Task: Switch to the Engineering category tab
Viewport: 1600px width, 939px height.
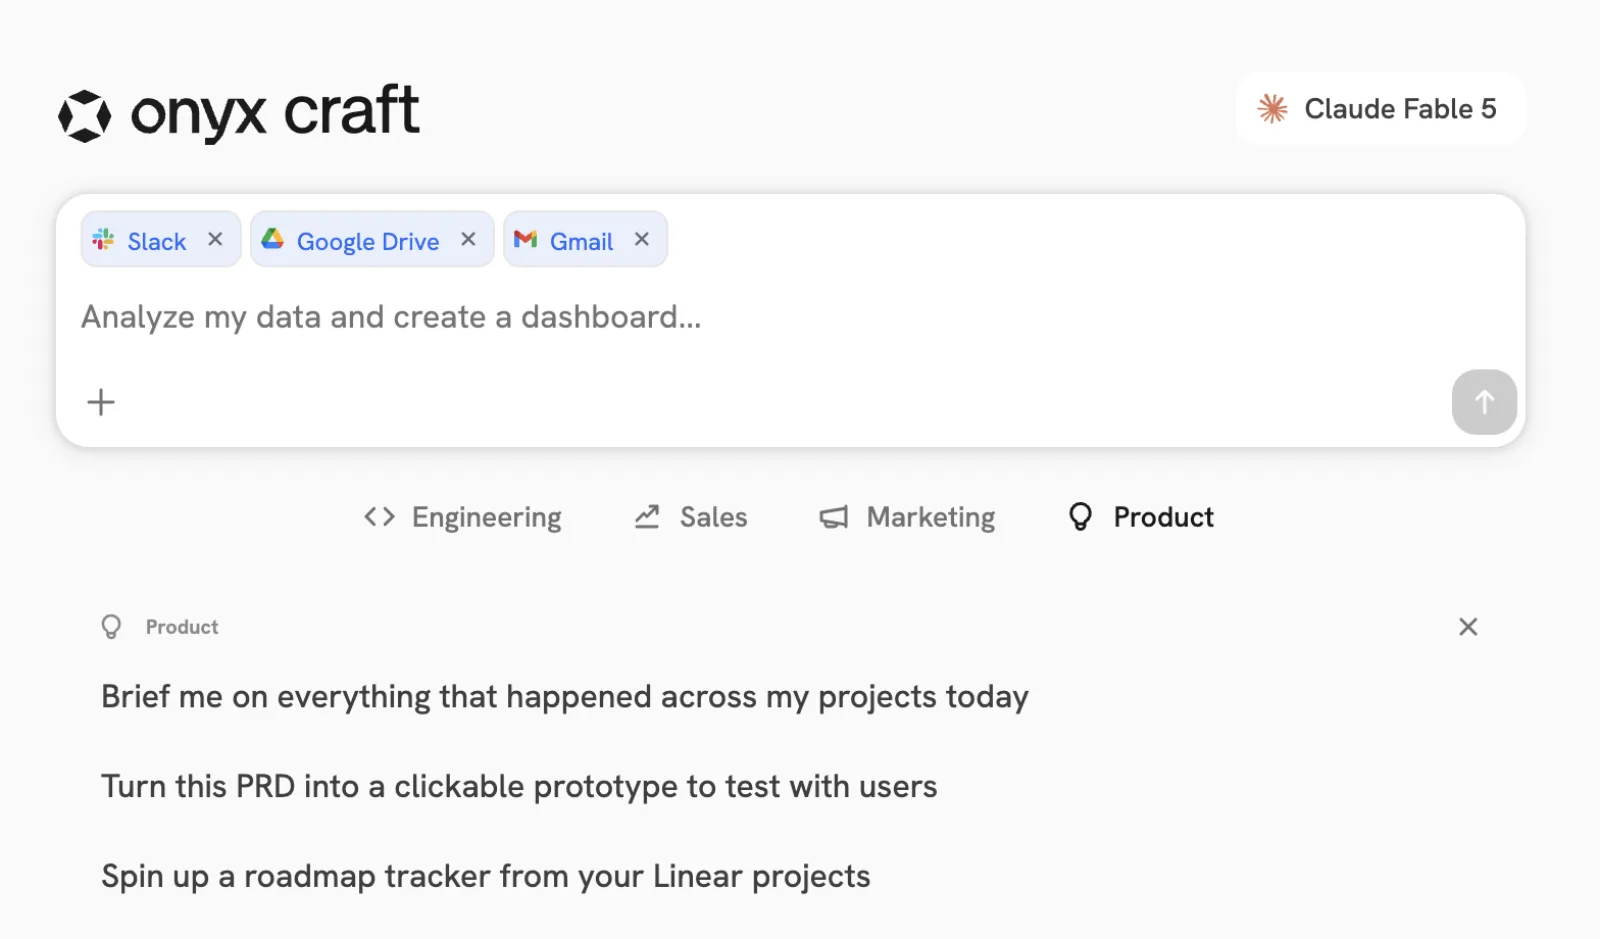Action: [463, 517]
